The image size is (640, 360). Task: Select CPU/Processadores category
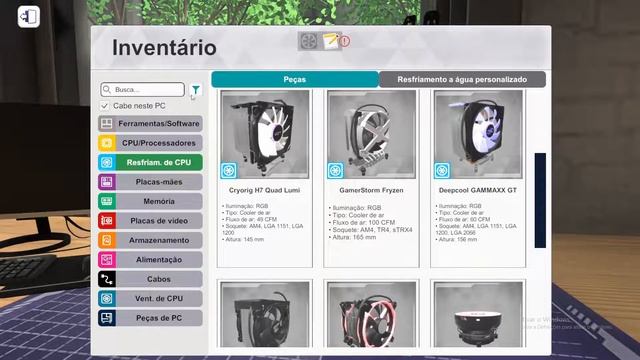coord(150,143)
